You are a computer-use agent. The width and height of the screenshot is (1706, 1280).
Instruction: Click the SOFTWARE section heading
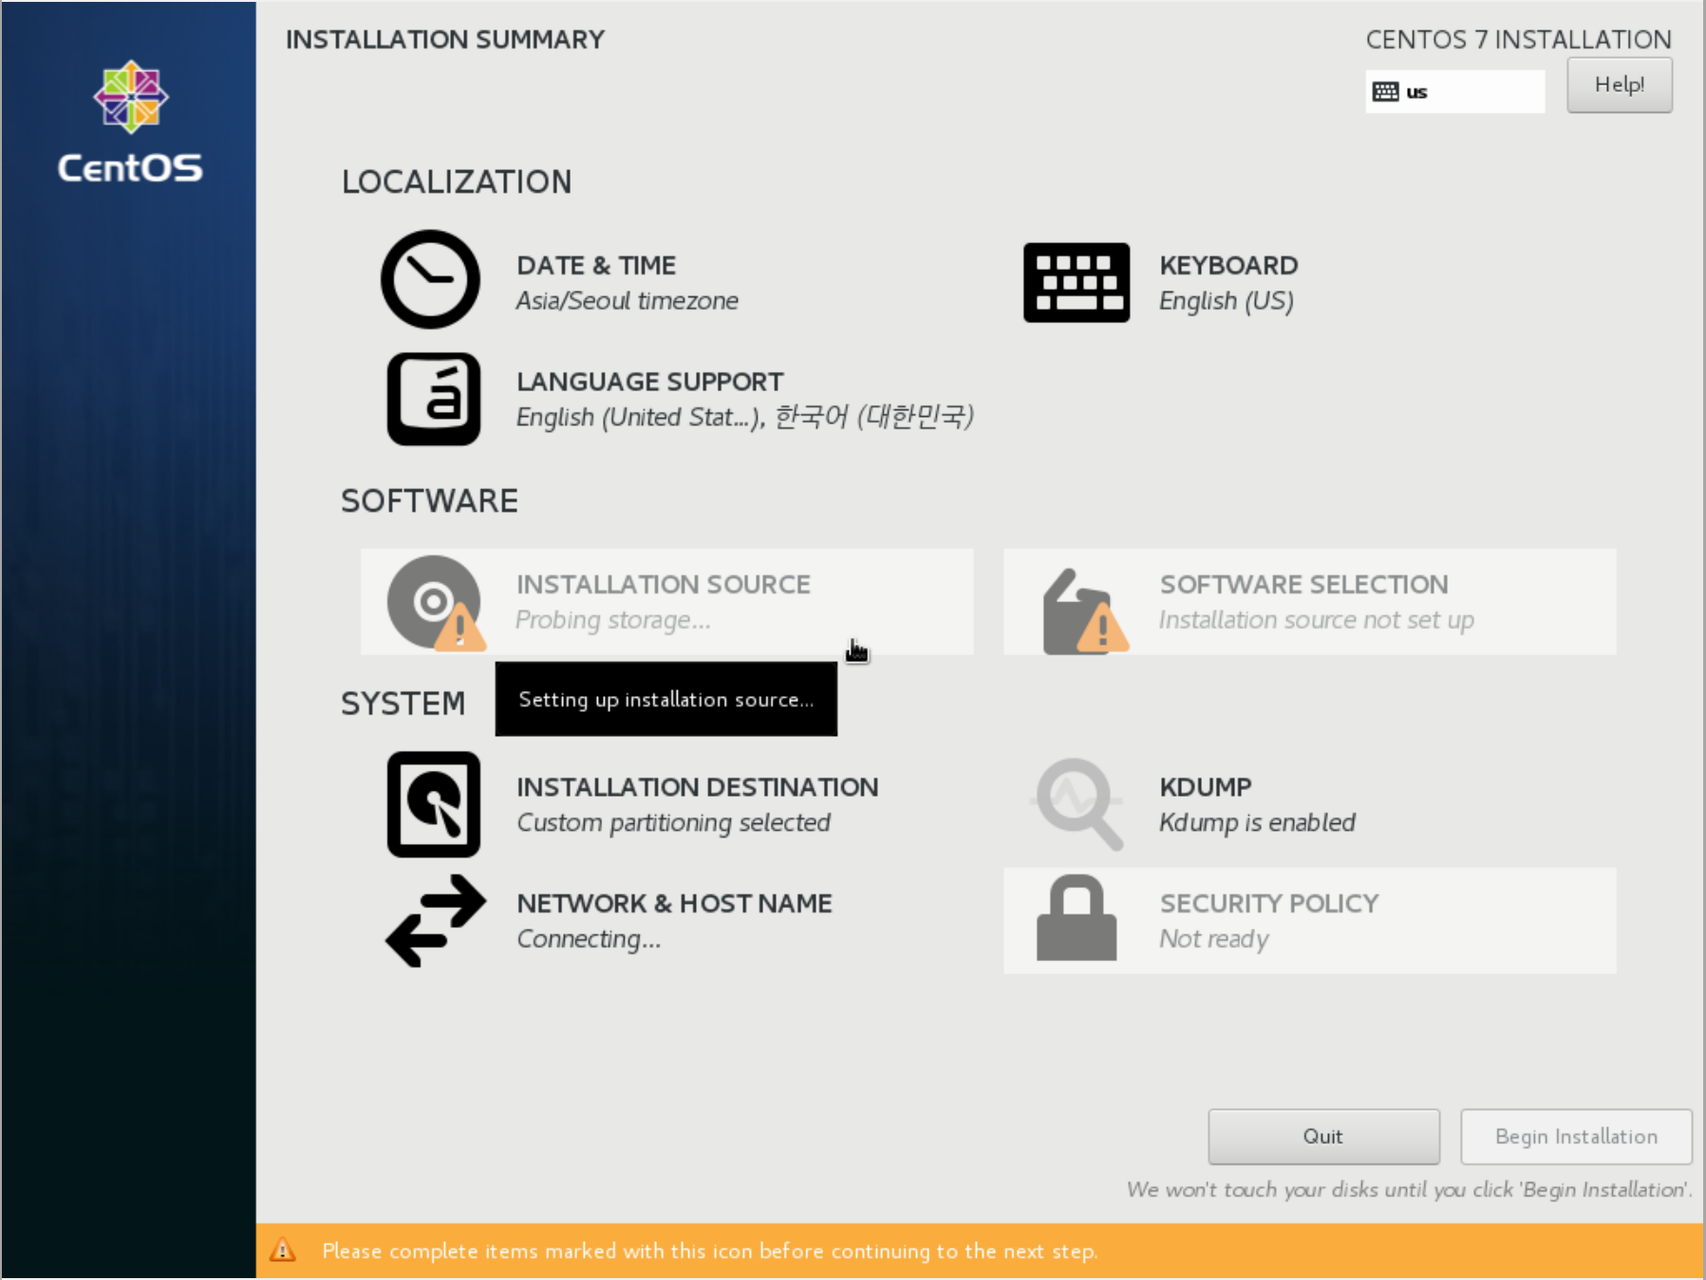click(430, 501)
